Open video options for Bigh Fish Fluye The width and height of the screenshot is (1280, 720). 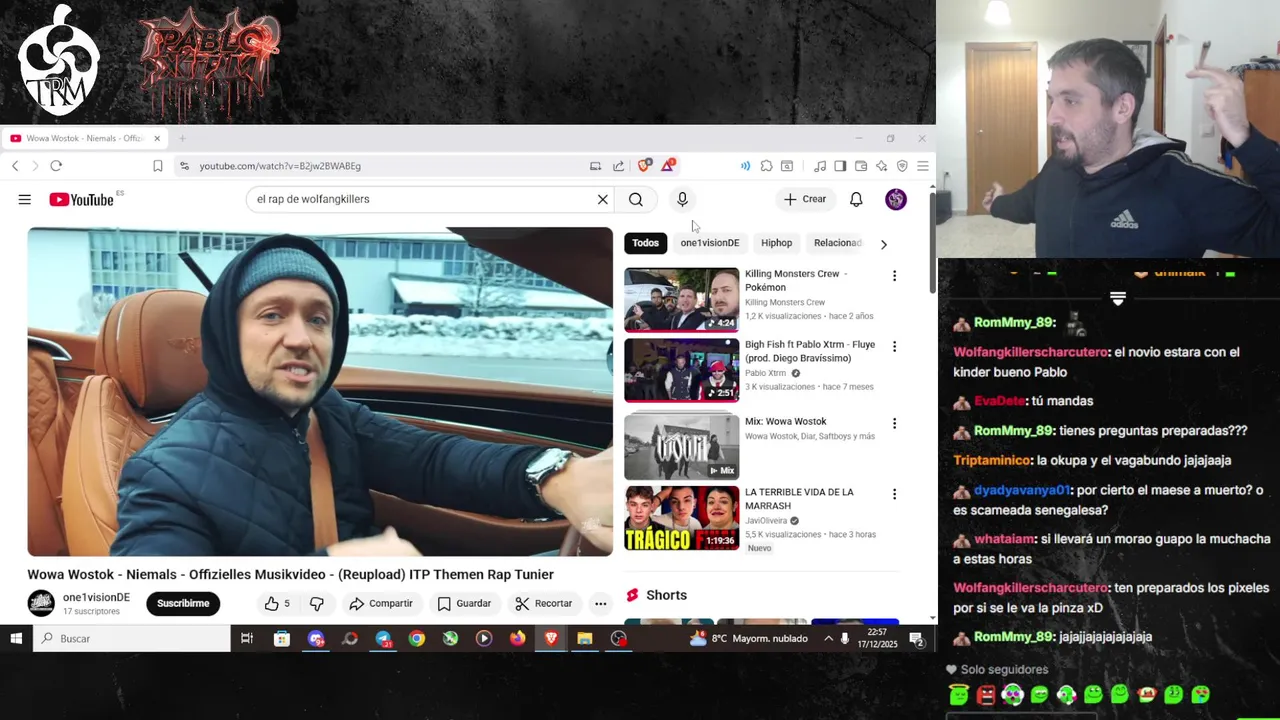894,347
